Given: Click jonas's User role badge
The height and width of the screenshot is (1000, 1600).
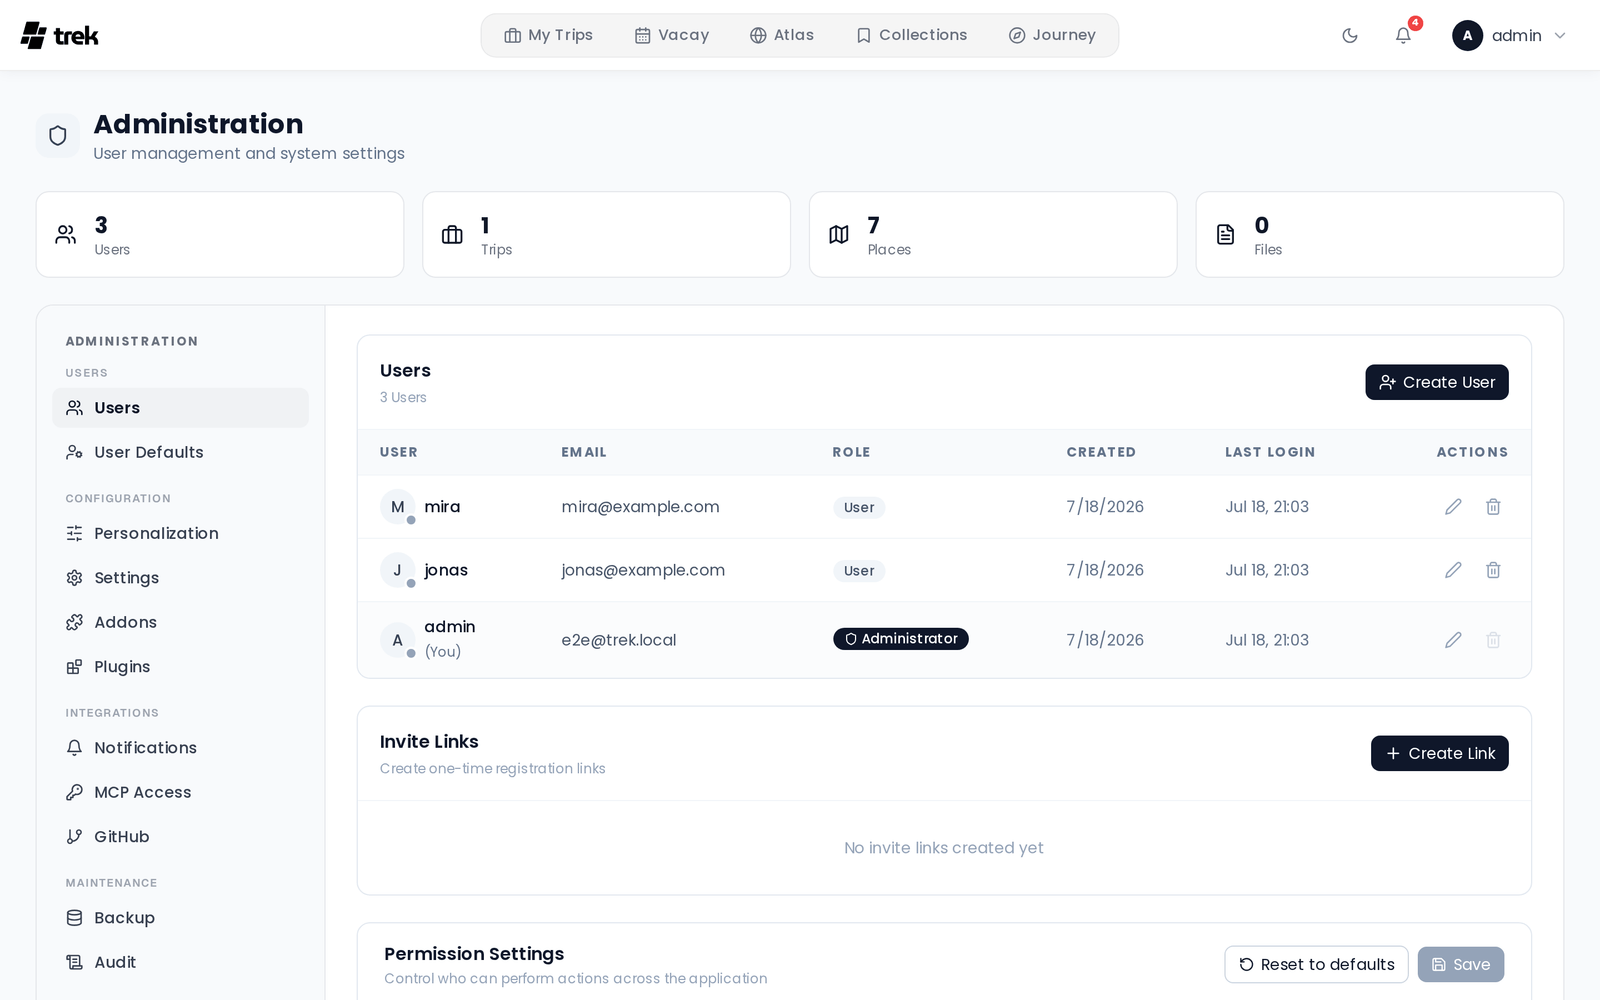Looking at the screenshot, I should coord(859,571).
